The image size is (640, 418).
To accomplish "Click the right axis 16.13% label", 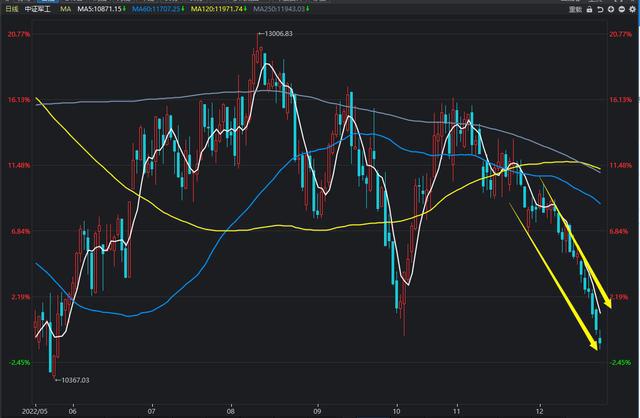I will click(x=620, y=100).
